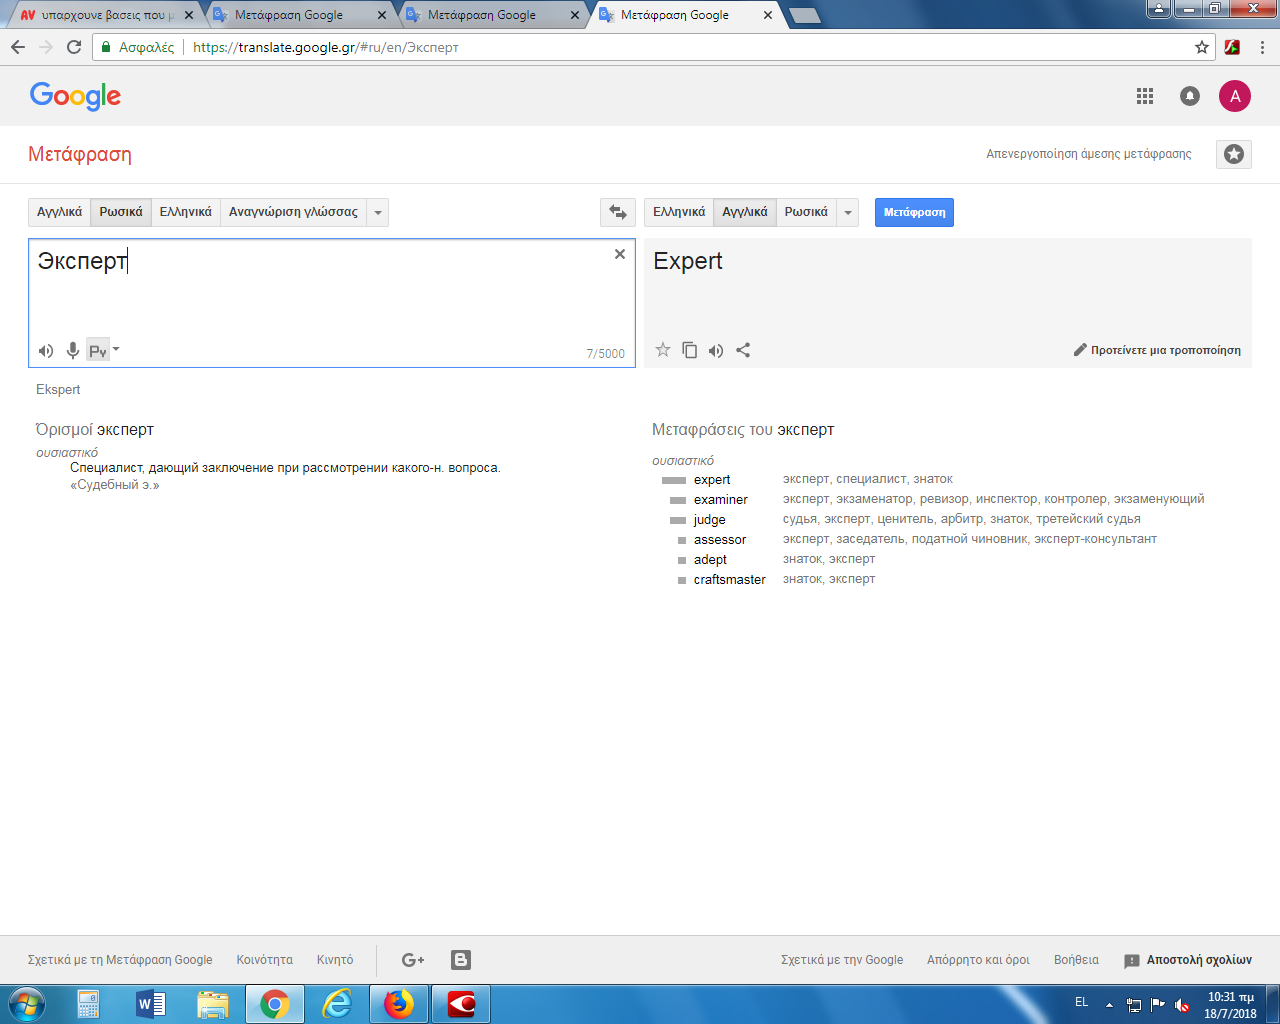Viewport: 1280px width, 1024px height.
Task: Close the third Μετάφραση Google tab
Action: pyautogui.click(x=575, y=15)
